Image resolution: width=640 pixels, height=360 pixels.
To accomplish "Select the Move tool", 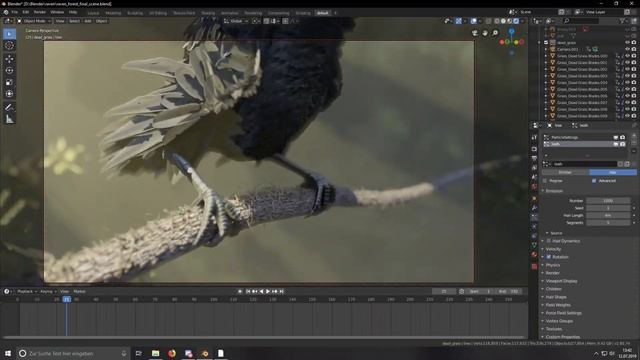I will [9, 58].
